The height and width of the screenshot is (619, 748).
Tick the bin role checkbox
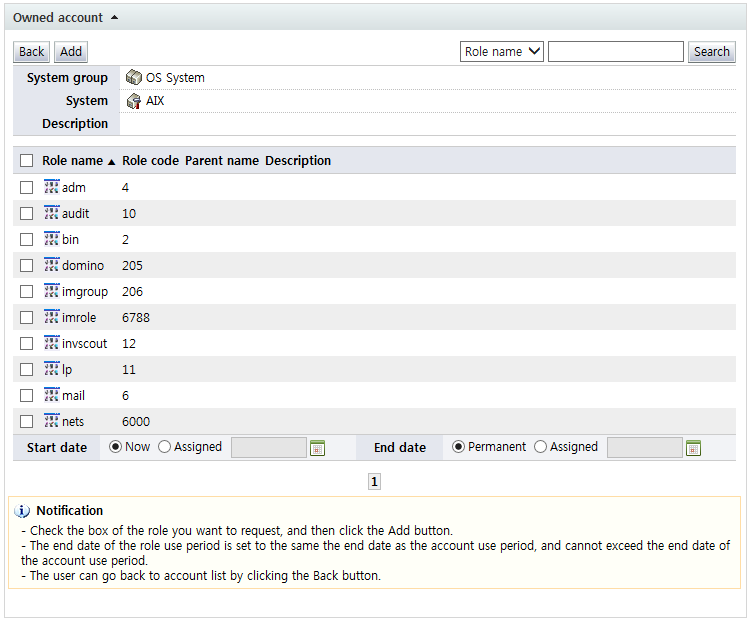point(27,239)
